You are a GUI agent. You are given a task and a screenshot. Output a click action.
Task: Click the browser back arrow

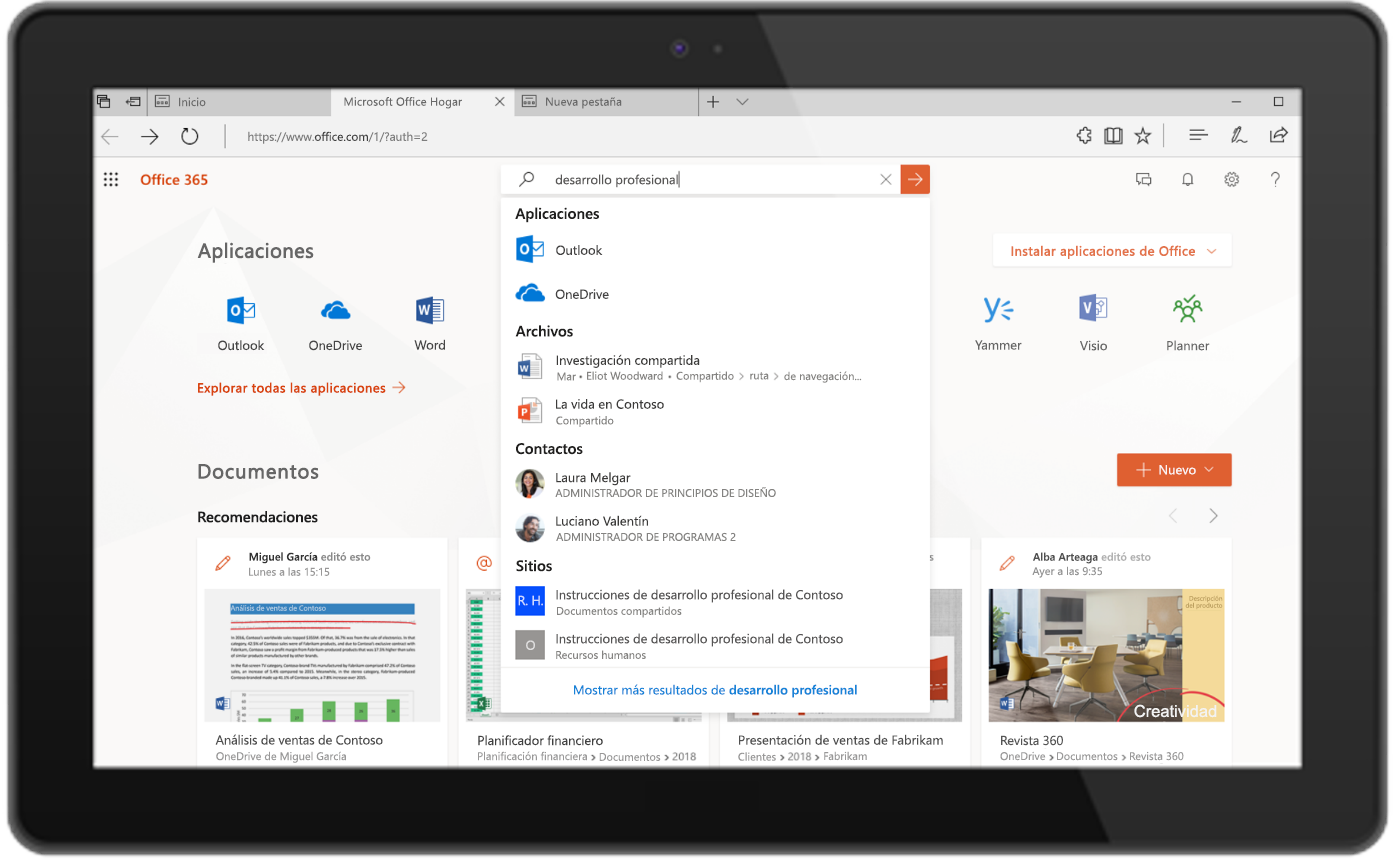(x=110, y=136)
